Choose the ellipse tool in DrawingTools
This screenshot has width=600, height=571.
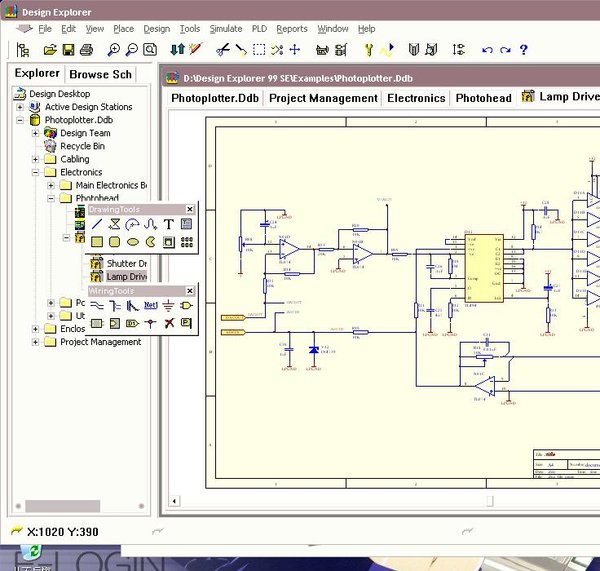pyautogui.click(x=132, y=242)
